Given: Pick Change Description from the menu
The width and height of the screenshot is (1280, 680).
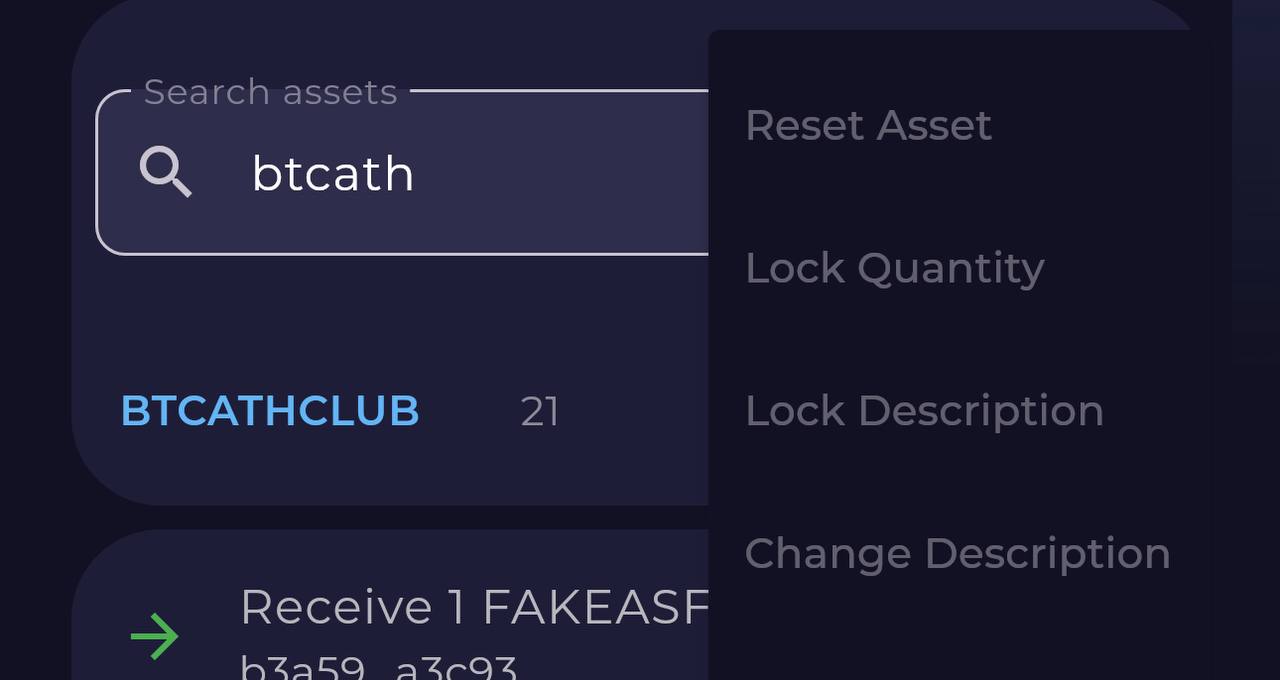Looking at the screenshot, I should tap(957, 554).
